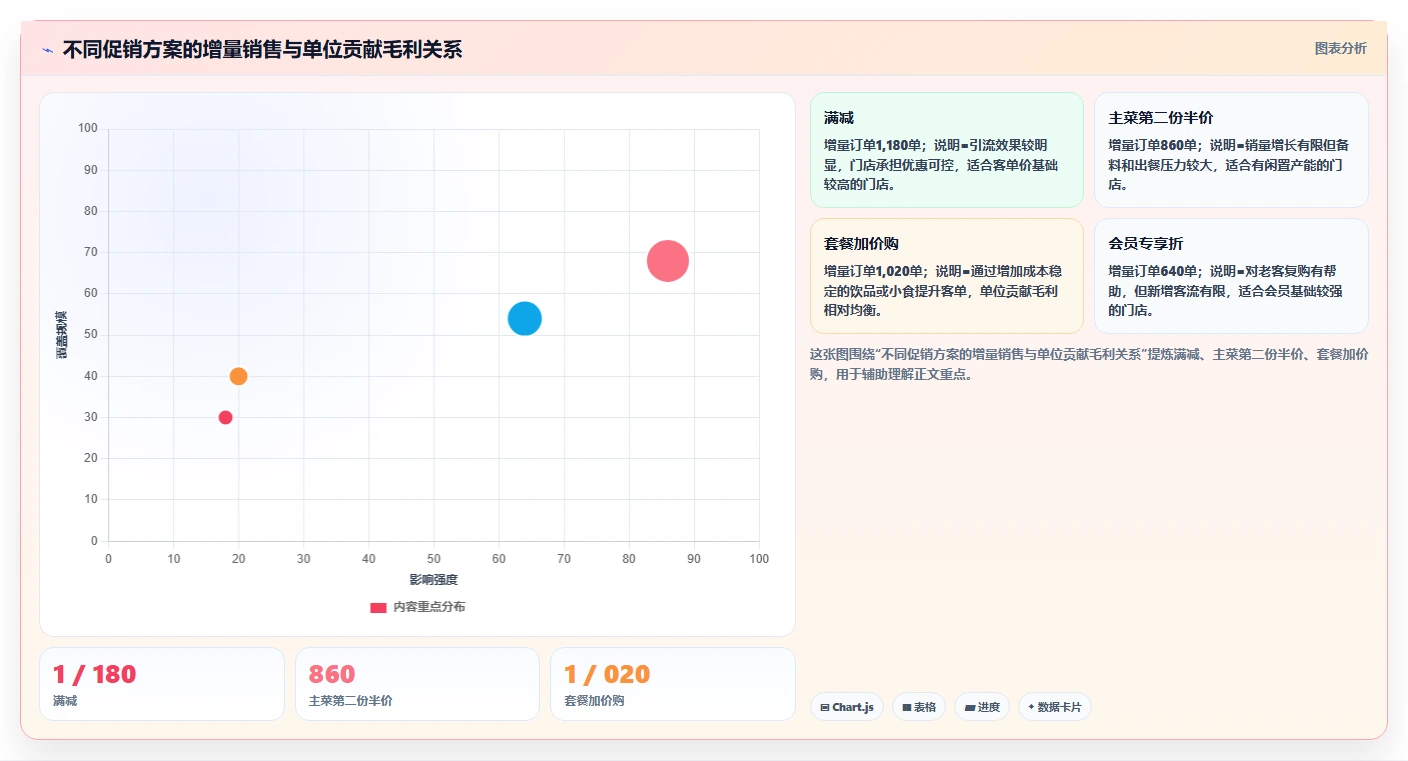
Task: Open the 满减 info card
Action: (x=946, y=150)
